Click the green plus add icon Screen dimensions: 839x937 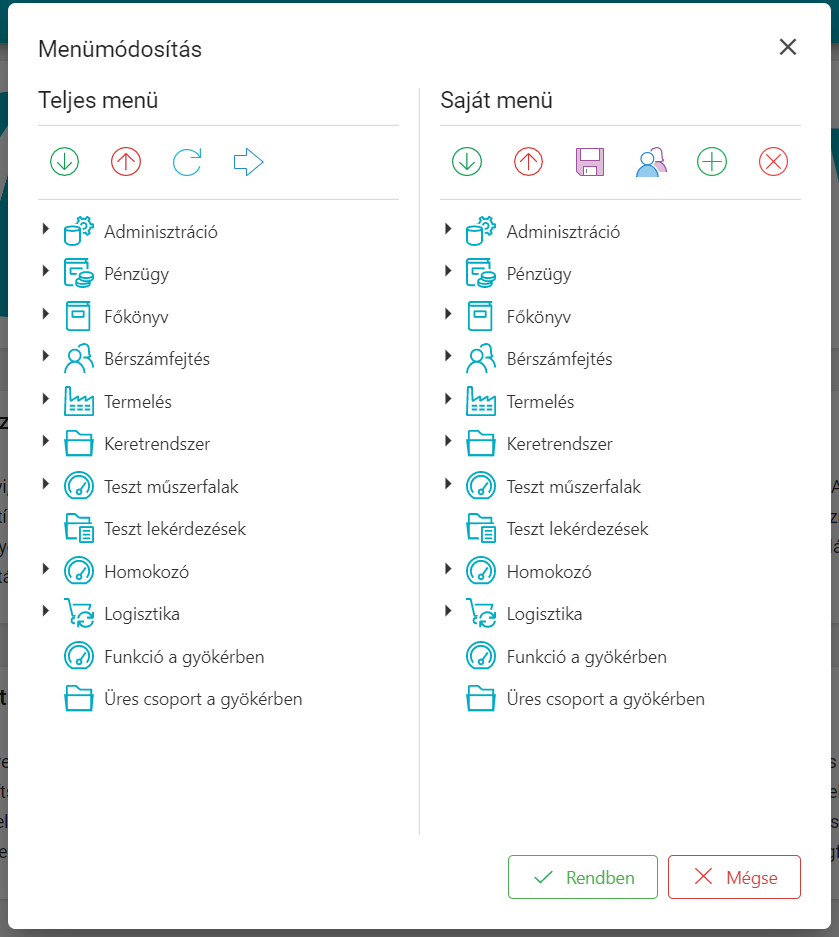(712, 161)
